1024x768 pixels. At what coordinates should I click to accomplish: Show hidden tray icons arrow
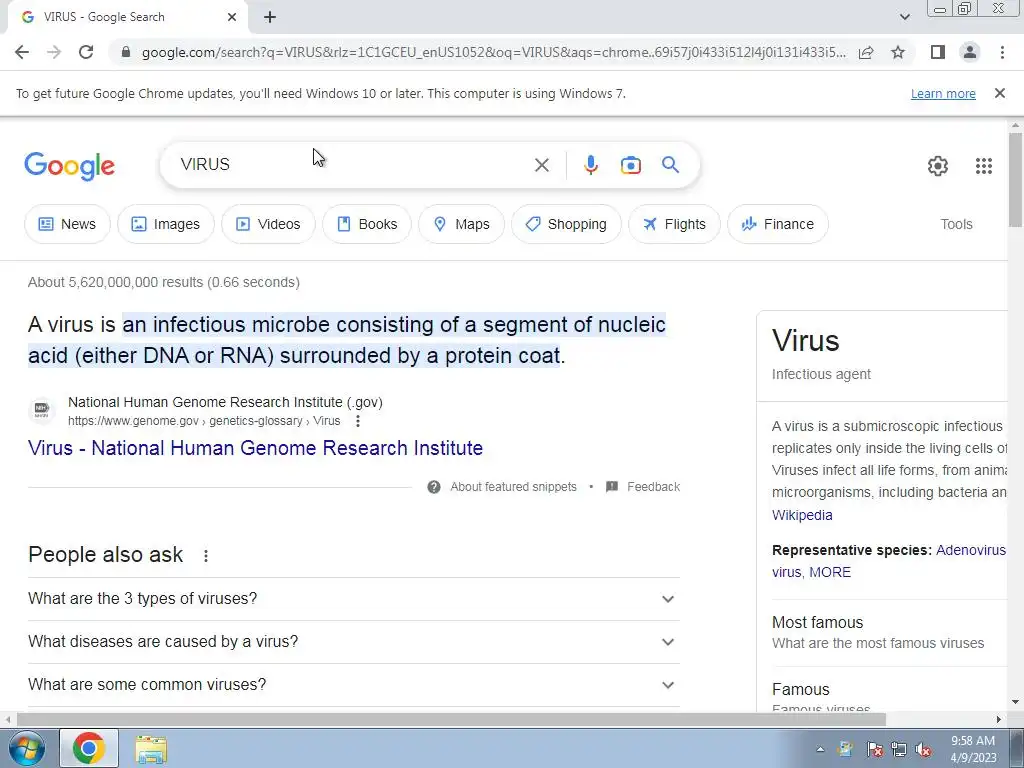click(x=820, y=750)
